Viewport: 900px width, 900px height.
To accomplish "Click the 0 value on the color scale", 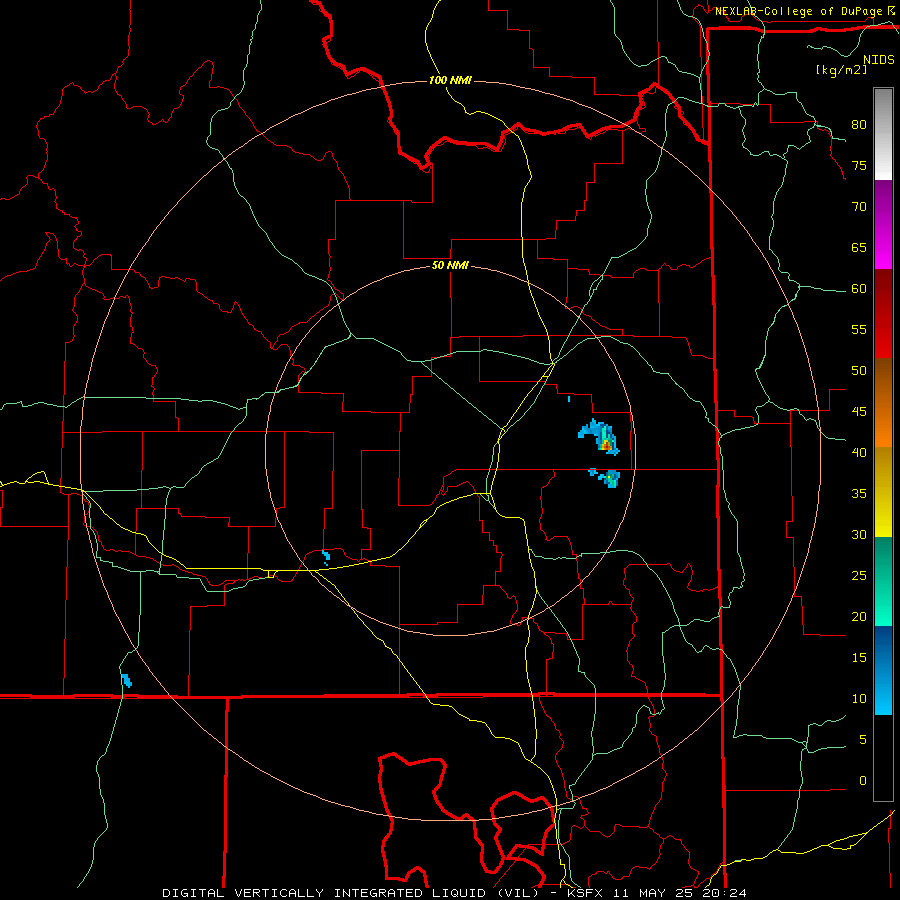I will click(863, 781).
